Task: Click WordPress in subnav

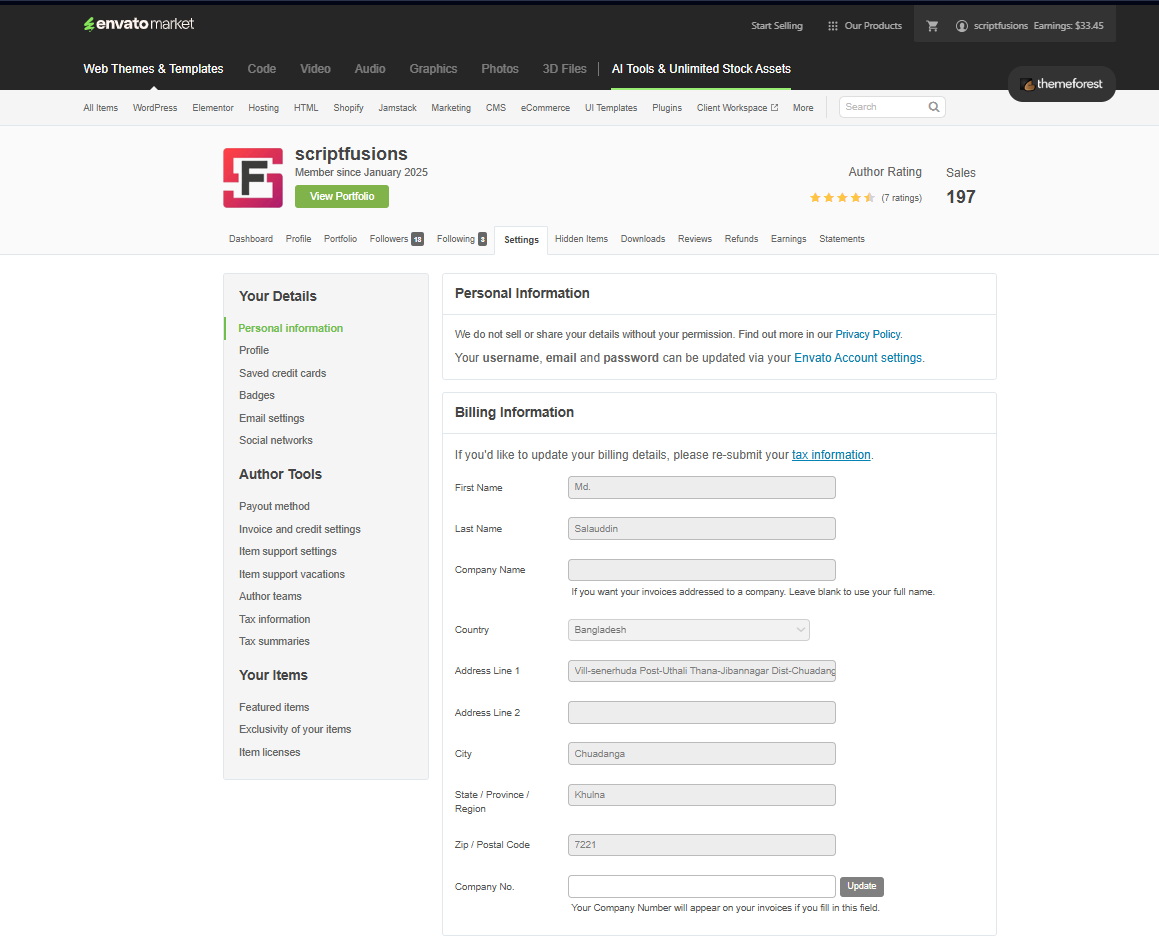Action: (x=154, y=108)
